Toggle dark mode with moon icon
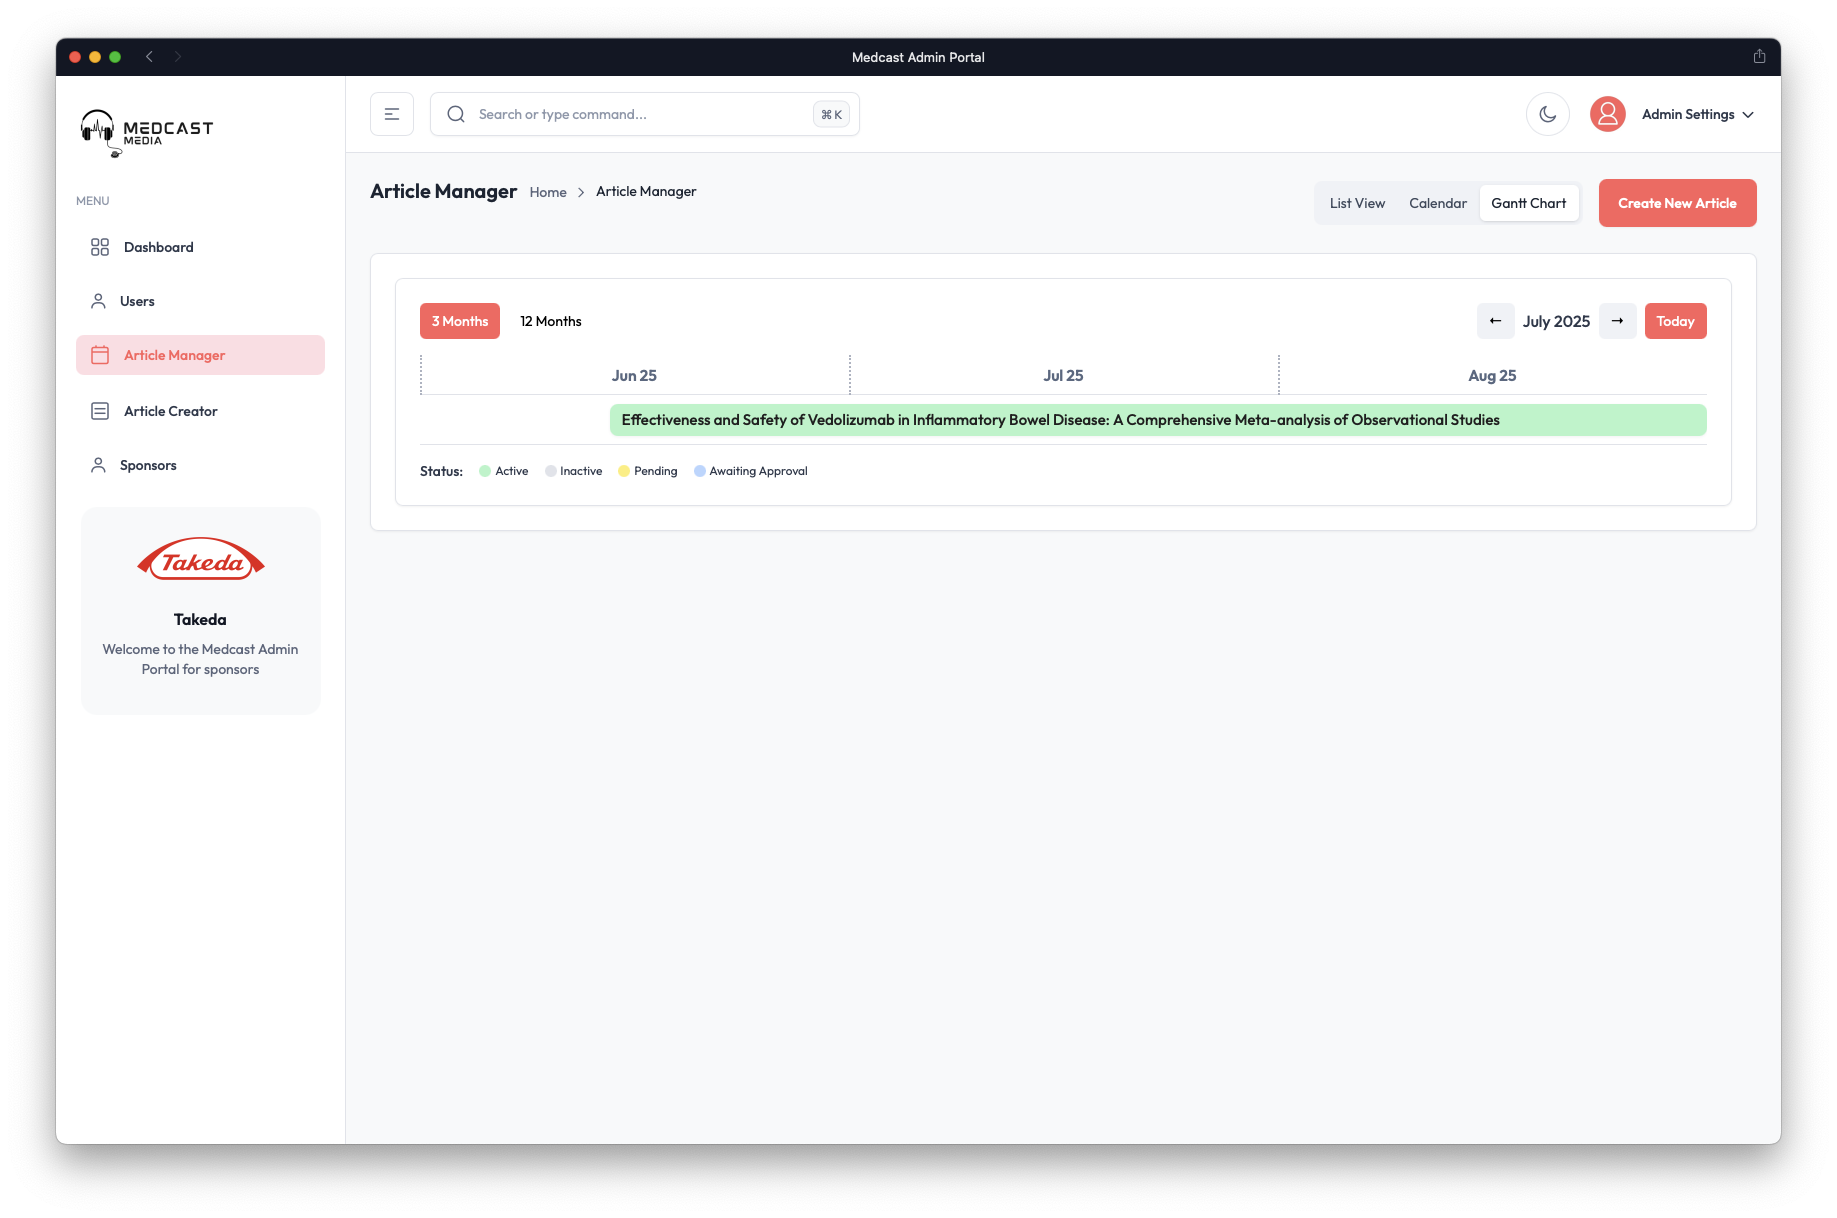 1547,114
